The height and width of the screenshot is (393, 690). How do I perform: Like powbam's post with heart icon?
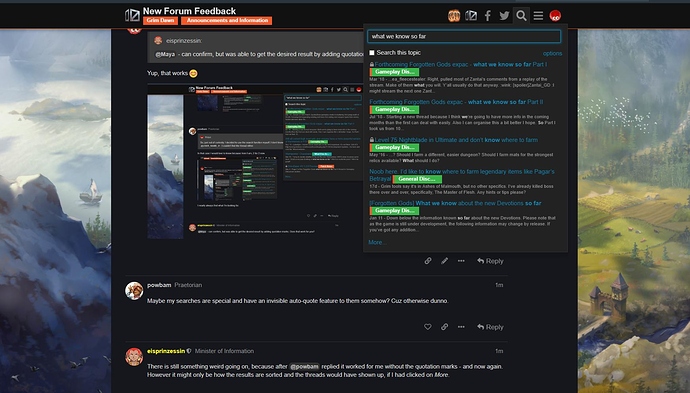pos(427,327)
